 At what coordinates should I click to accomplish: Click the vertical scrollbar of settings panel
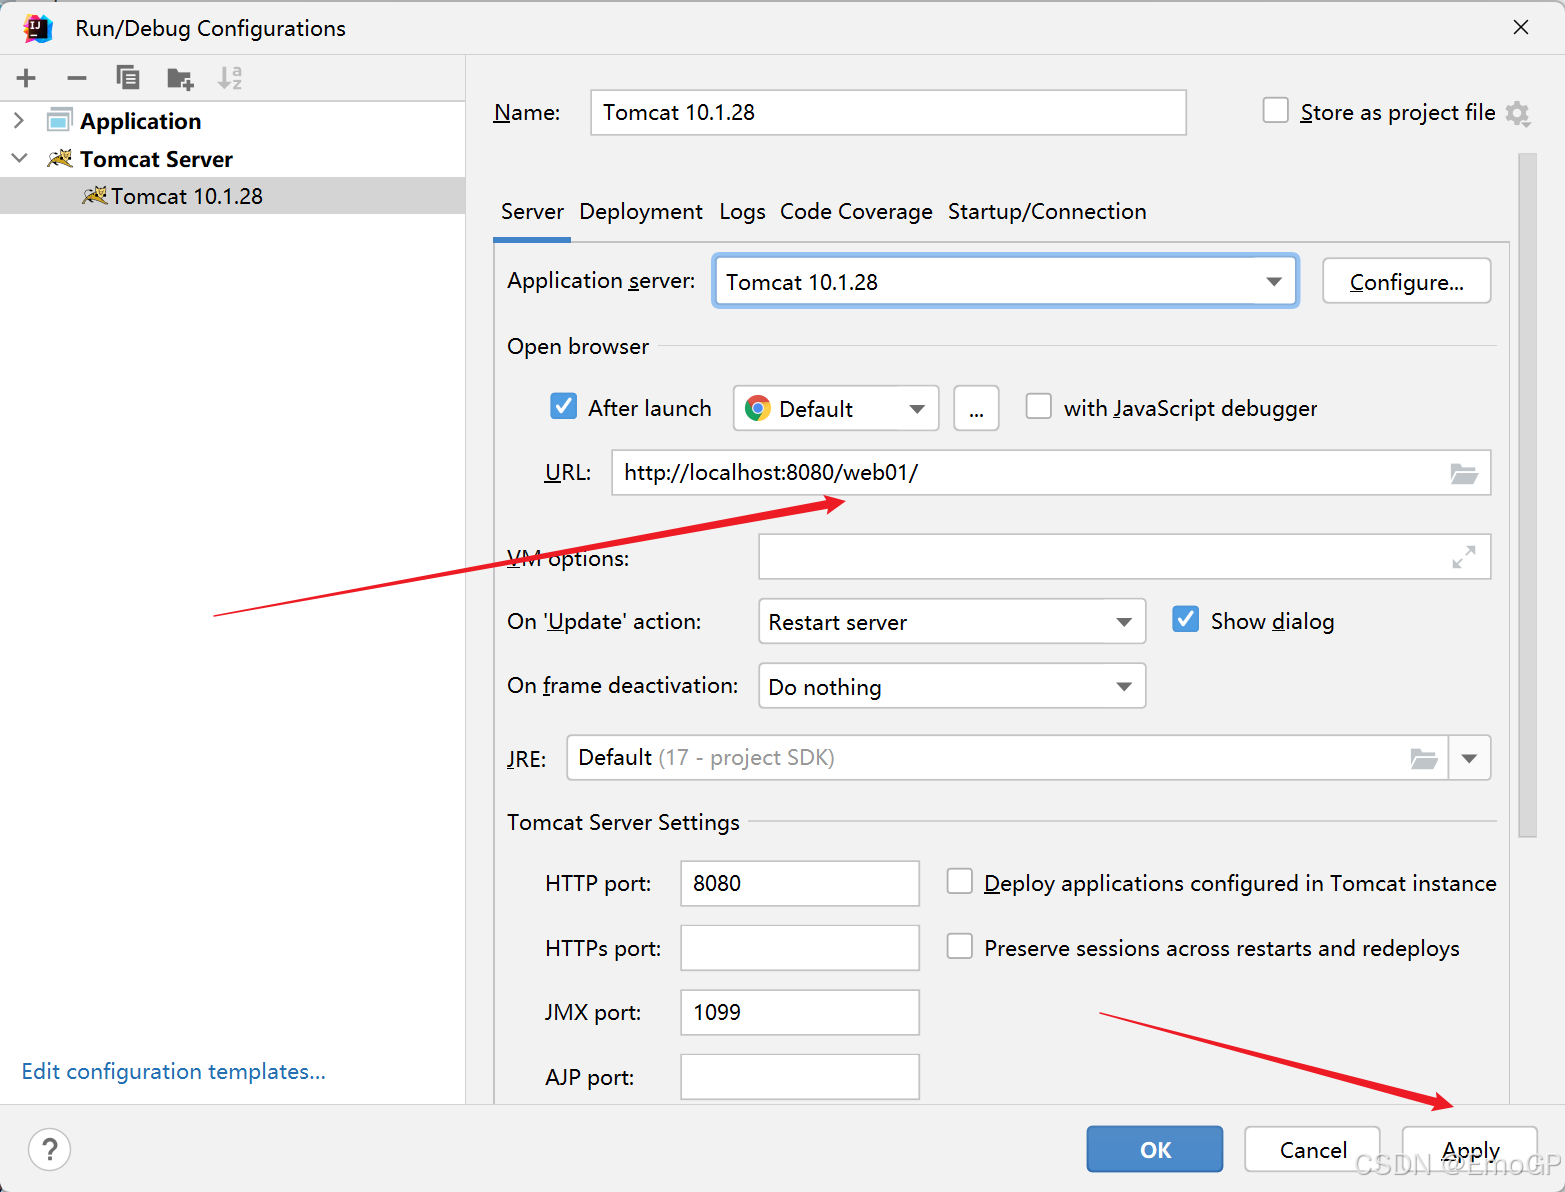(1527, 495)
